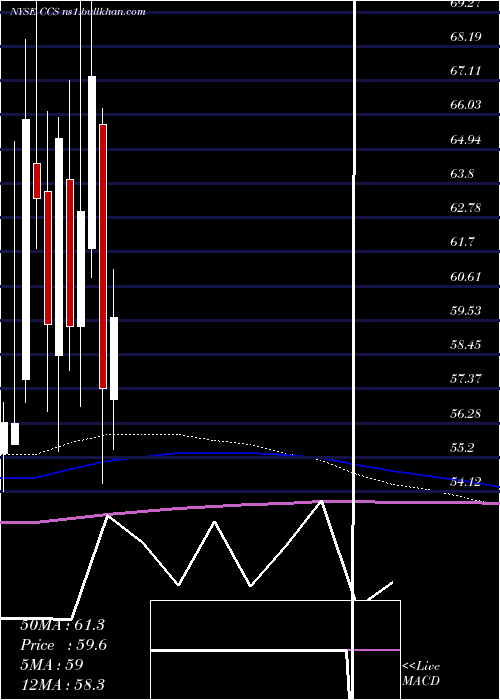
Task: Click the 60.61 price axis label
Action: (x=466, y=276)
